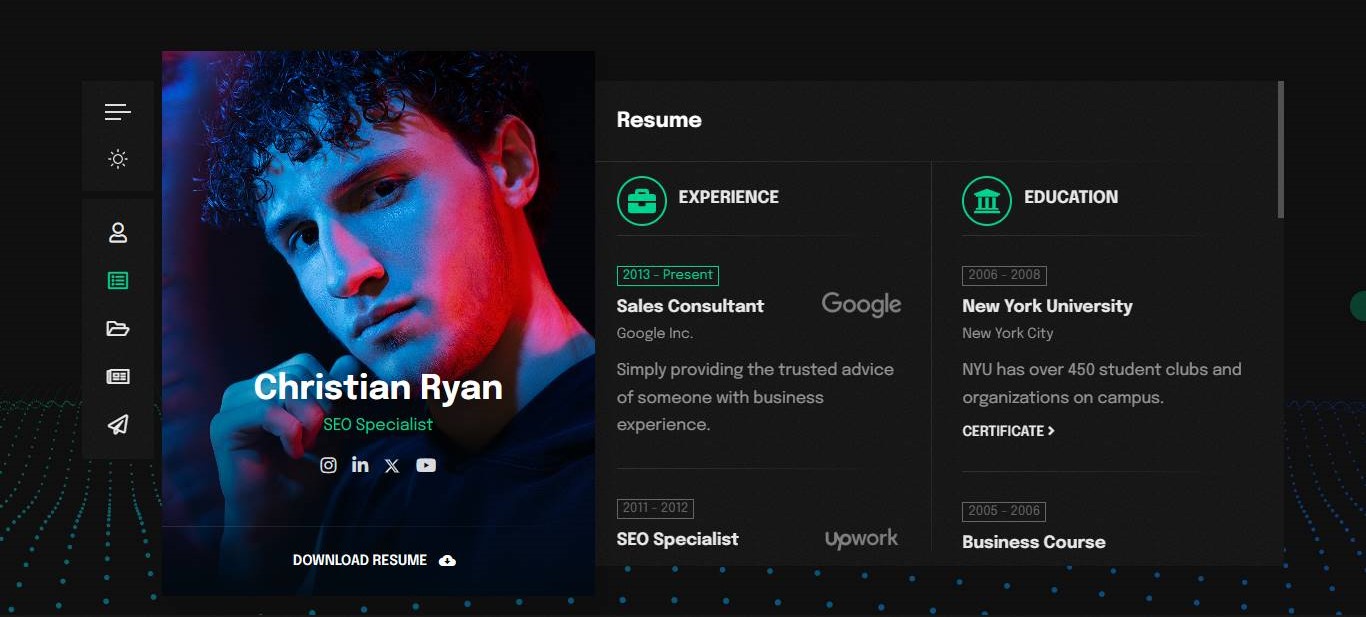This screenshot has width=1366, height=617.
Task: Select the Resume list icon in sidebar
Action: (118, 281)
